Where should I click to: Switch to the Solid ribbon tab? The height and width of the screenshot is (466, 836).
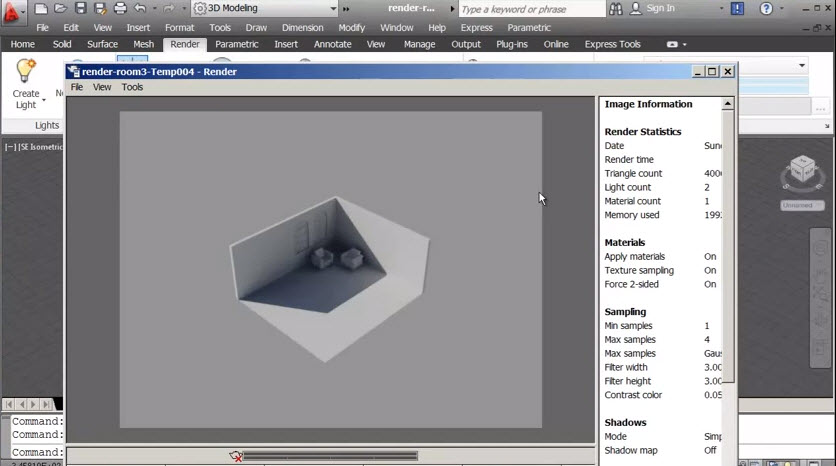pyautogui.click(x=62, y=44)
